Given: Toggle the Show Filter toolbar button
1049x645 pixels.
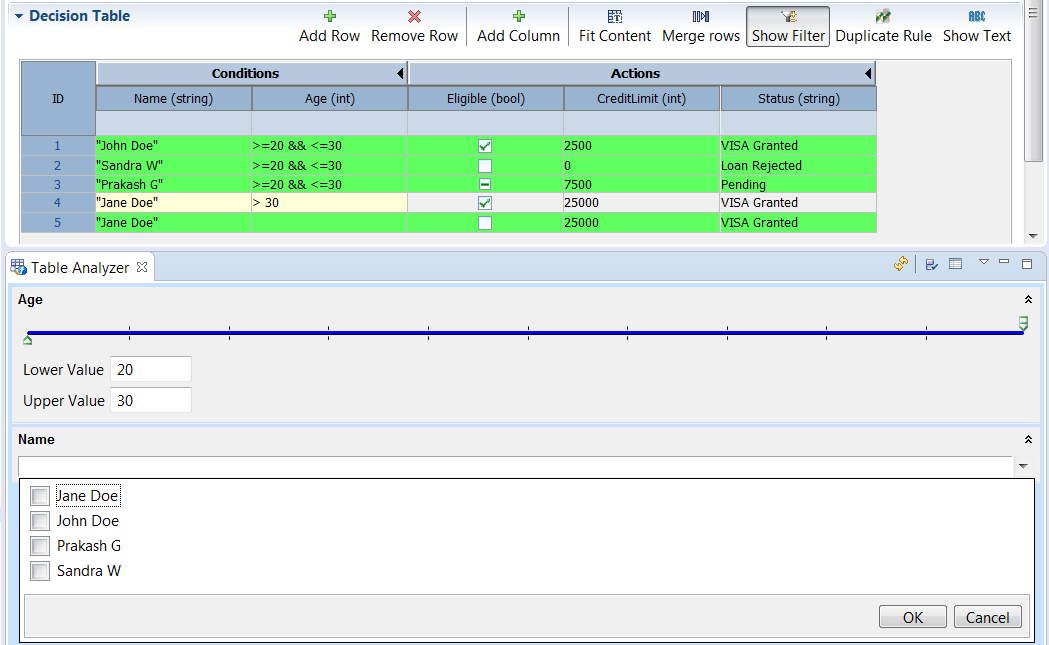Looking at the screenshot, I should click(x=788, y=26).
